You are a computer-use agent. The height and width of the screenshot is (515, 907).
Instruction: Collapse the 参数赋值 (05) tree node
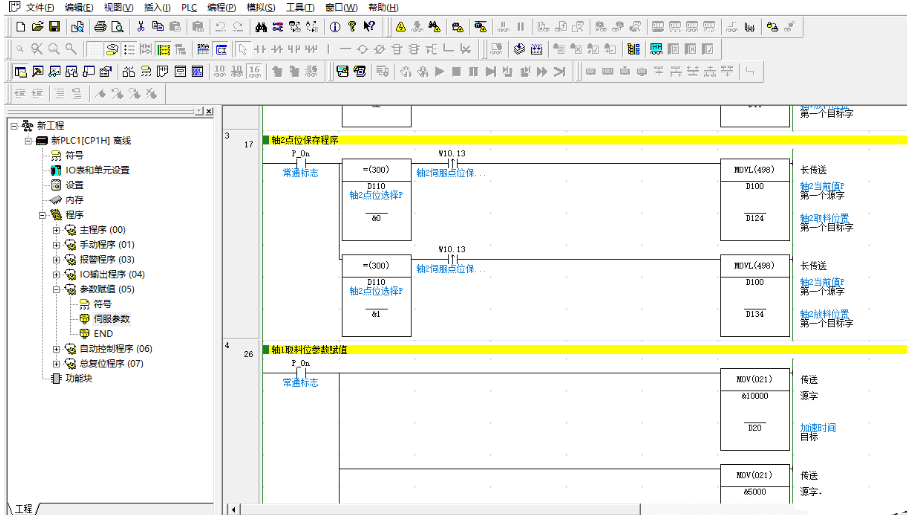(57, 289)
